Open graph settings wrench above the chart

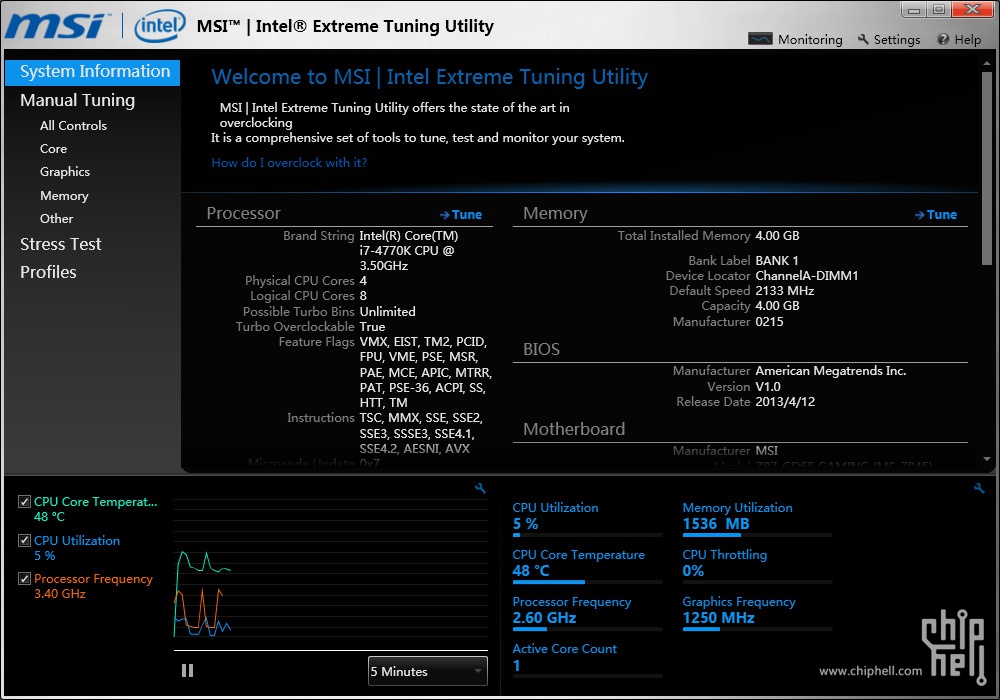click(480, 488)
